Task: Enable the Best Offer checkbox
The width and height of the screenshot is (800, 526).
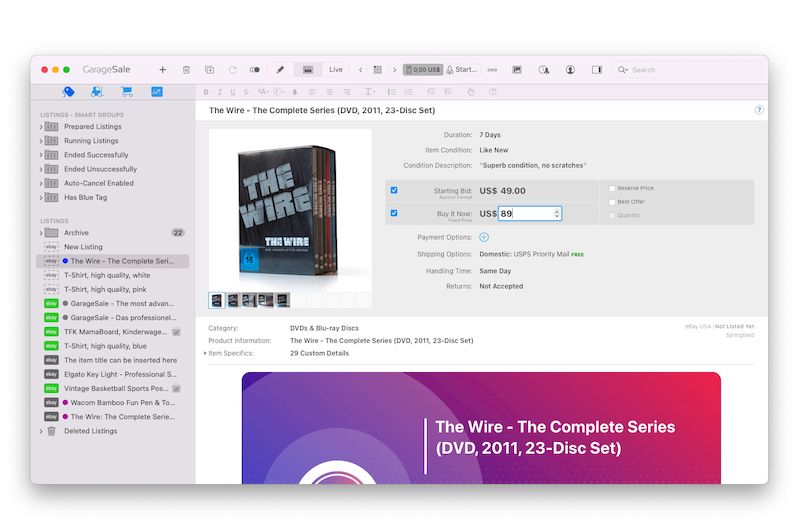Action: [x=612, y=202]
